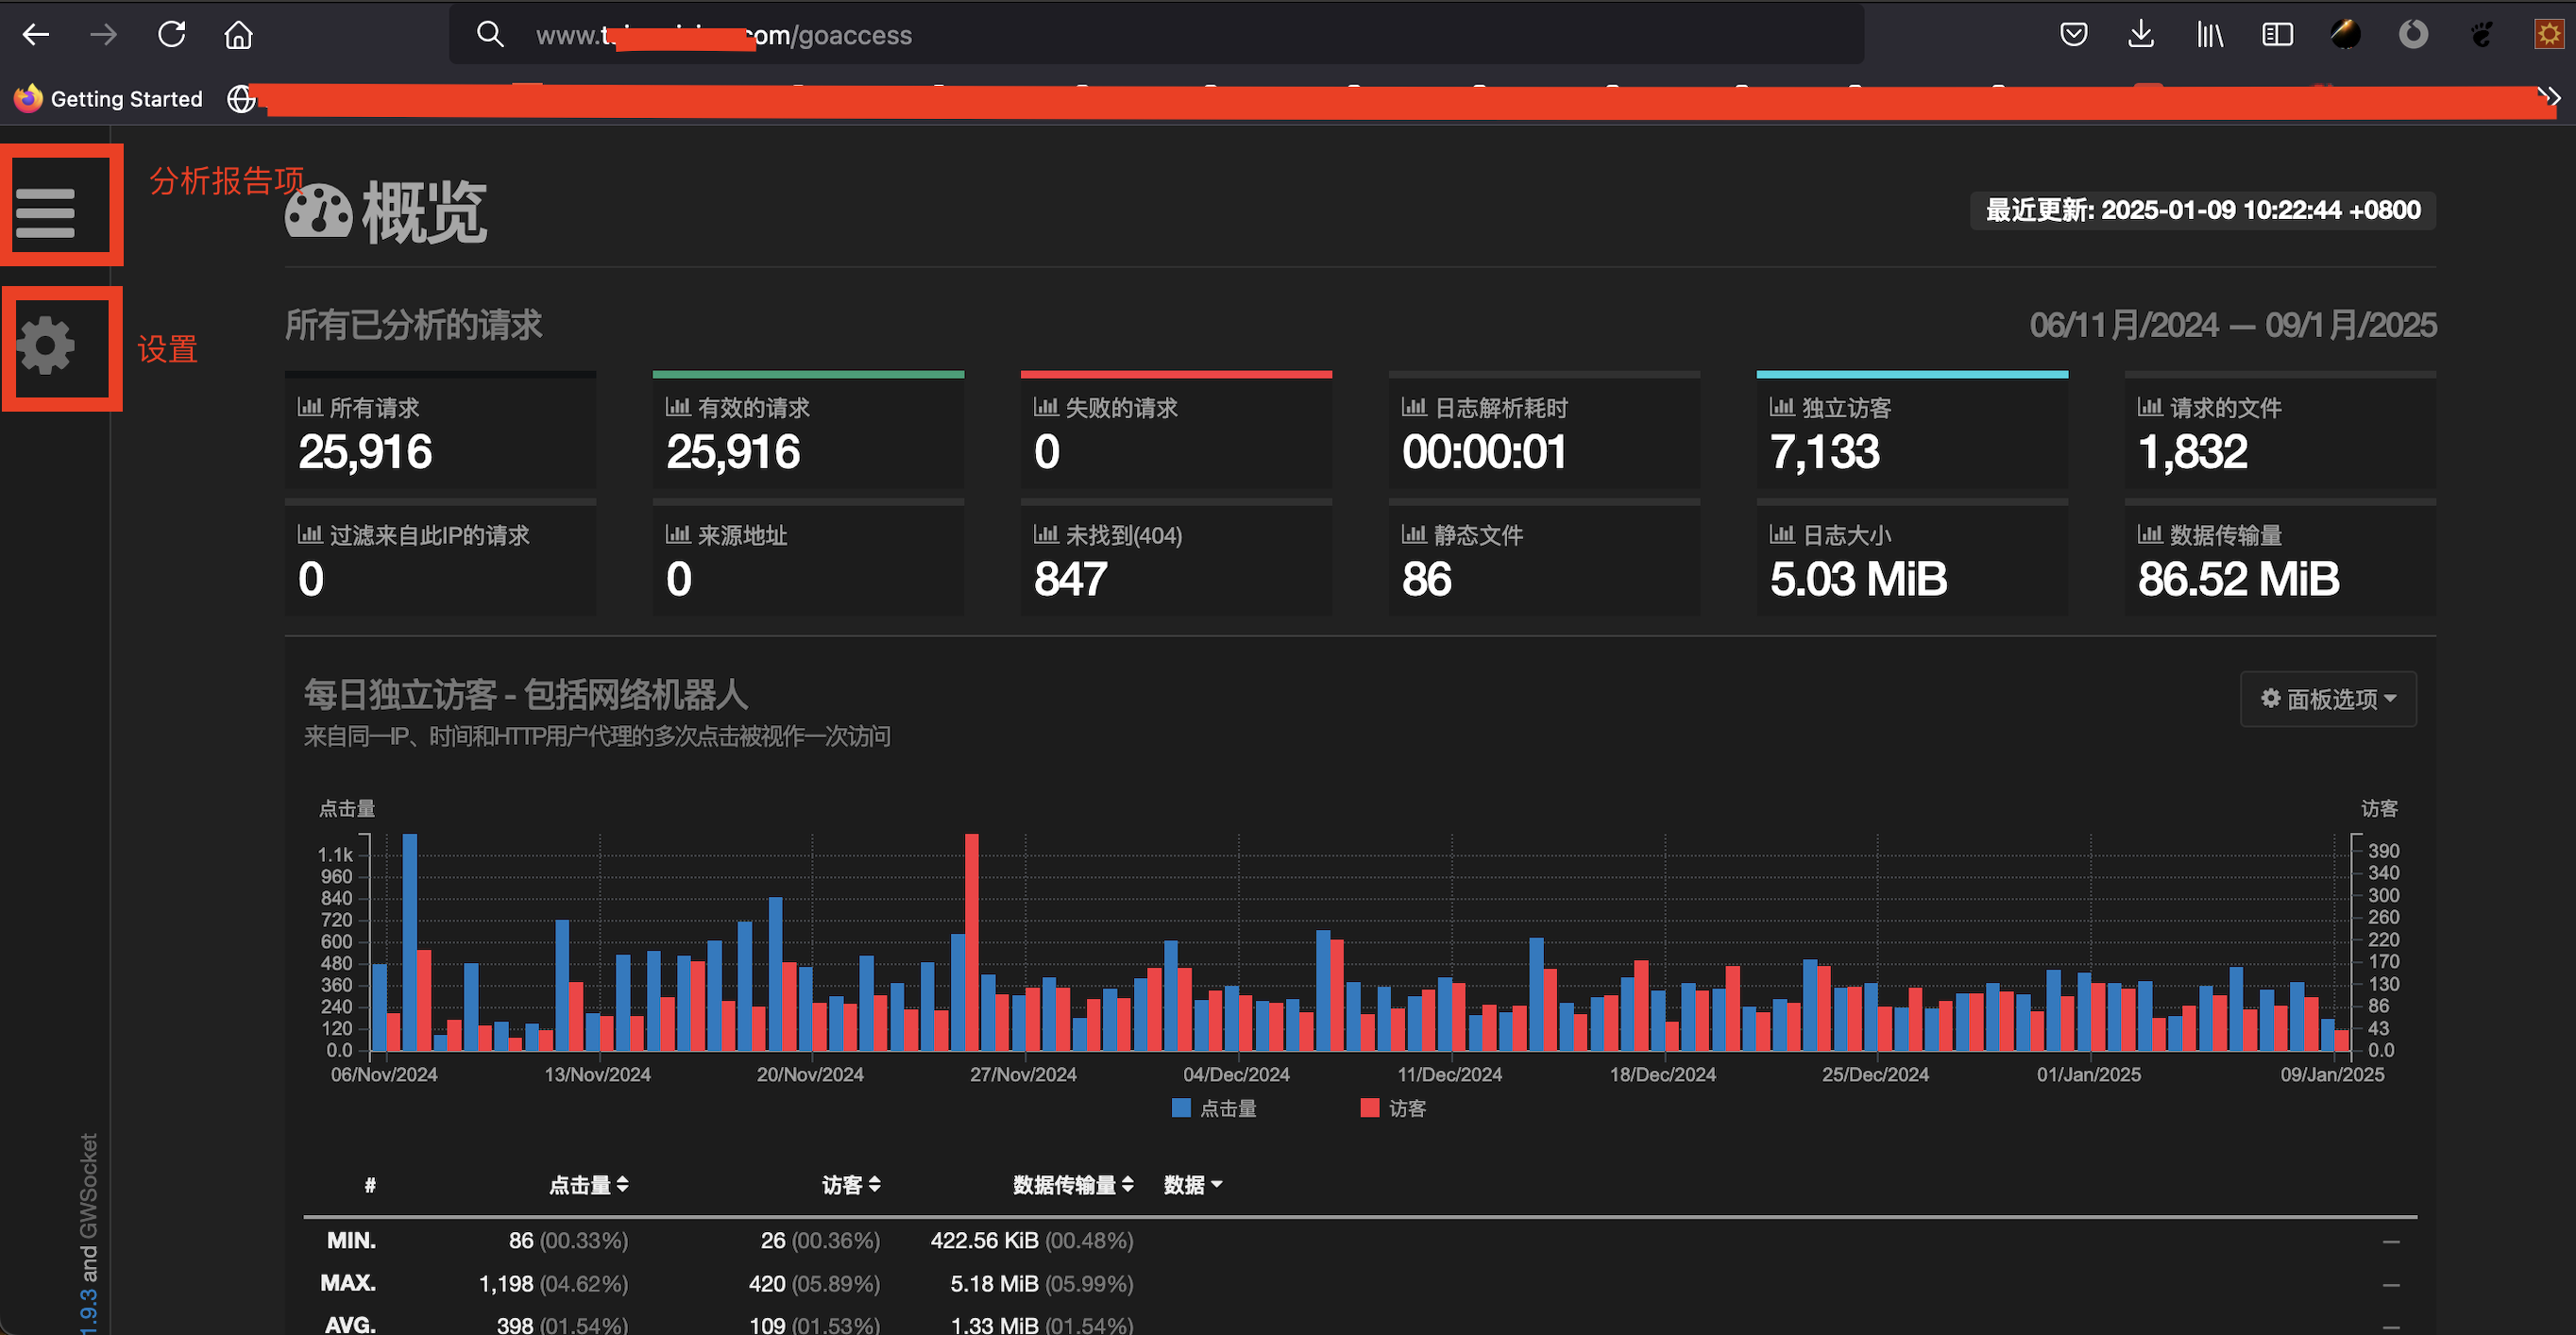Screen dimensions: 2576x1335
Task: Open the Pocket save icon
Action: click(2073, 35)
